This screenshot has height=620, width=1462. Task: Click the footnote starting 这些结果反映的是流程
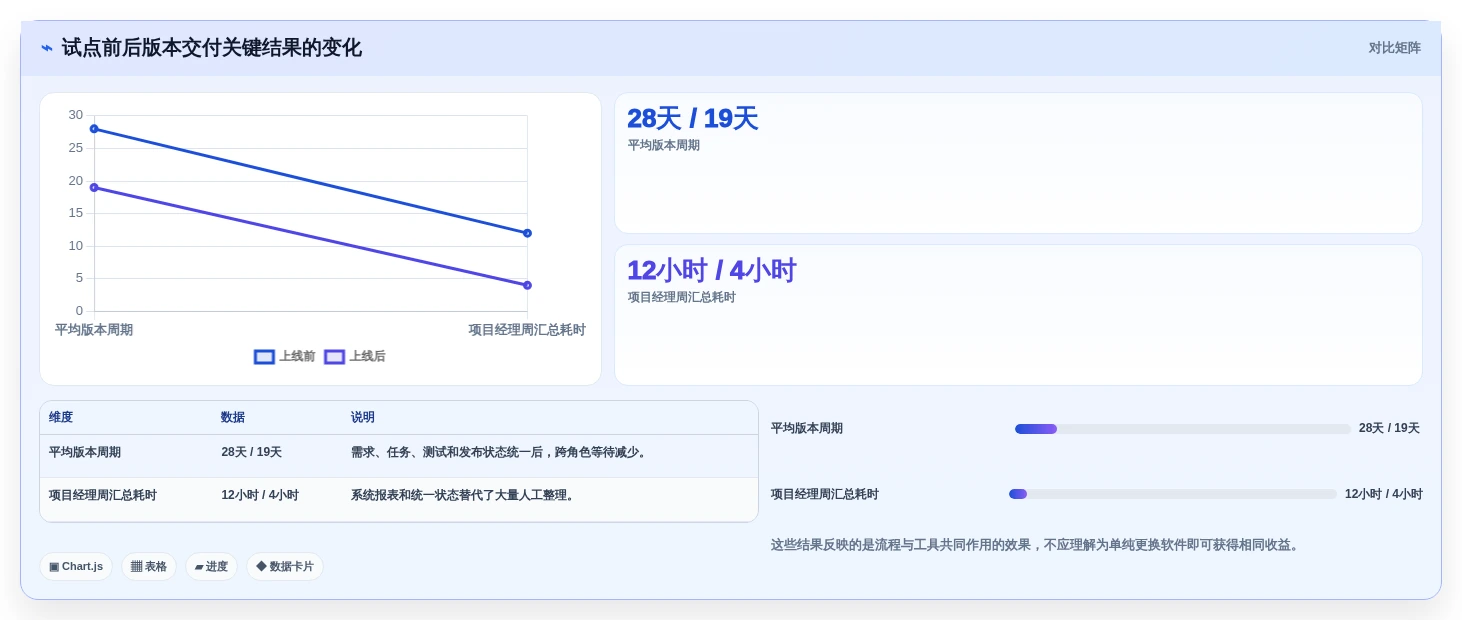1036,546
